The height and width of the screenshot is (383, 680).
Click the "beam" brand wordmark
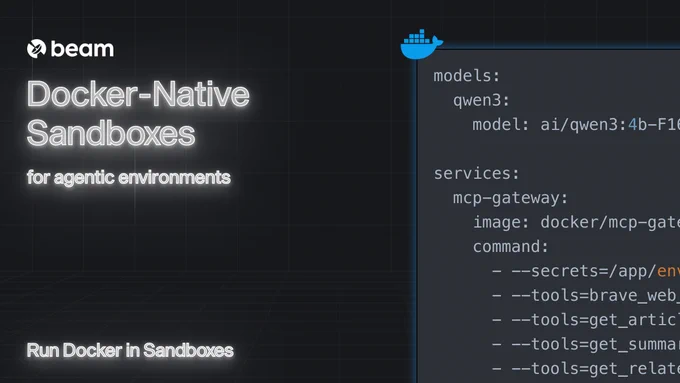click(x=82, y=49)
